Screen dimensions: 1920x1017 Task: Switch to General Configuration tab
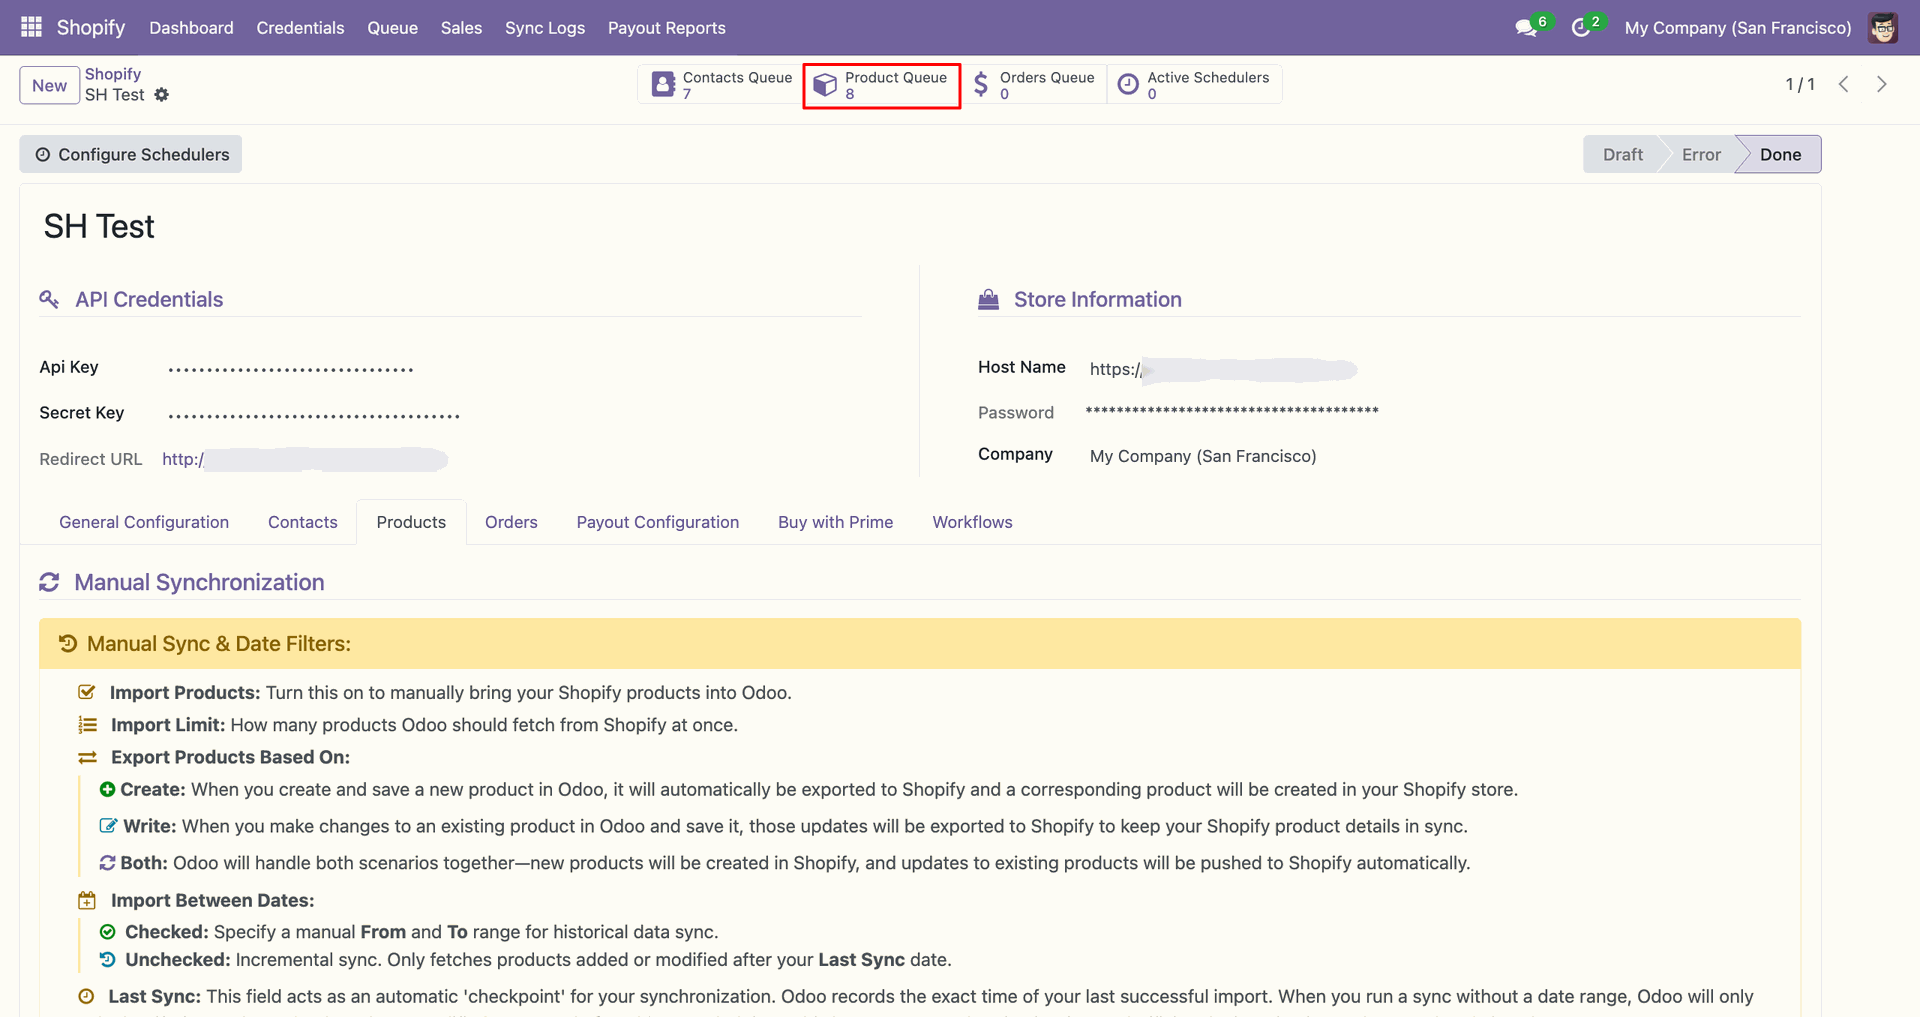pyautogui.click(x=144, y=522)
